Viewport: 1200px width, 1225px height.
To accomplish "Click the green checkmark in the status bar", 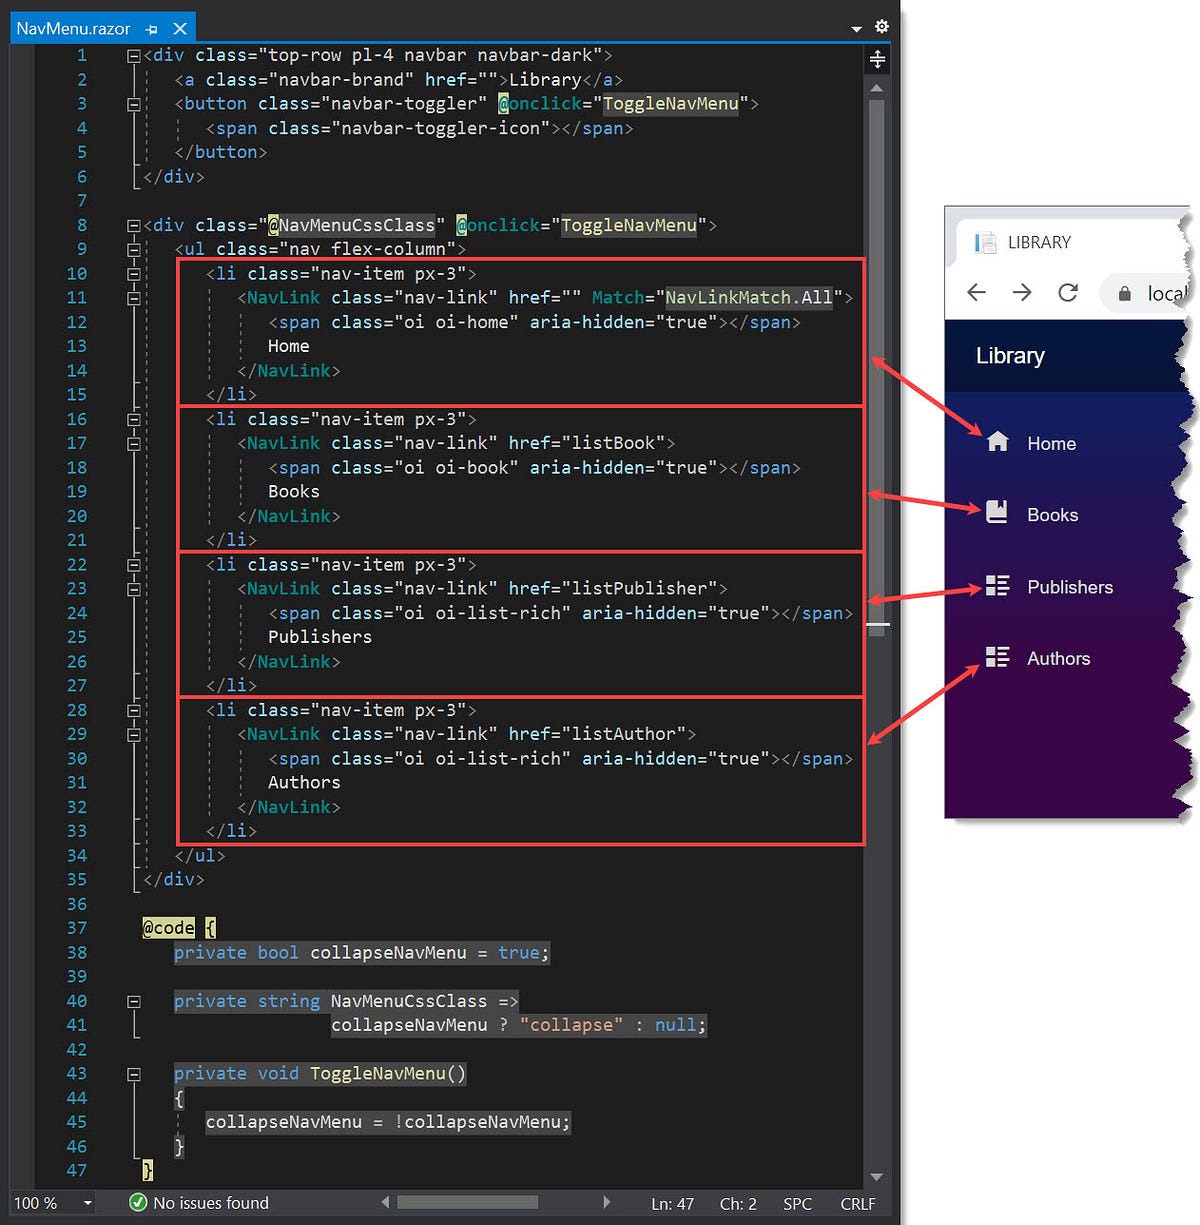I will coord(137,1203).
